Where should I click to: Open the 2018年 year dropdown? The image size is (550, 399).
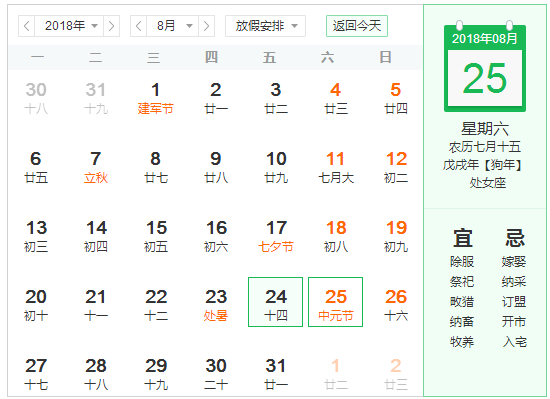pos(69,26)
